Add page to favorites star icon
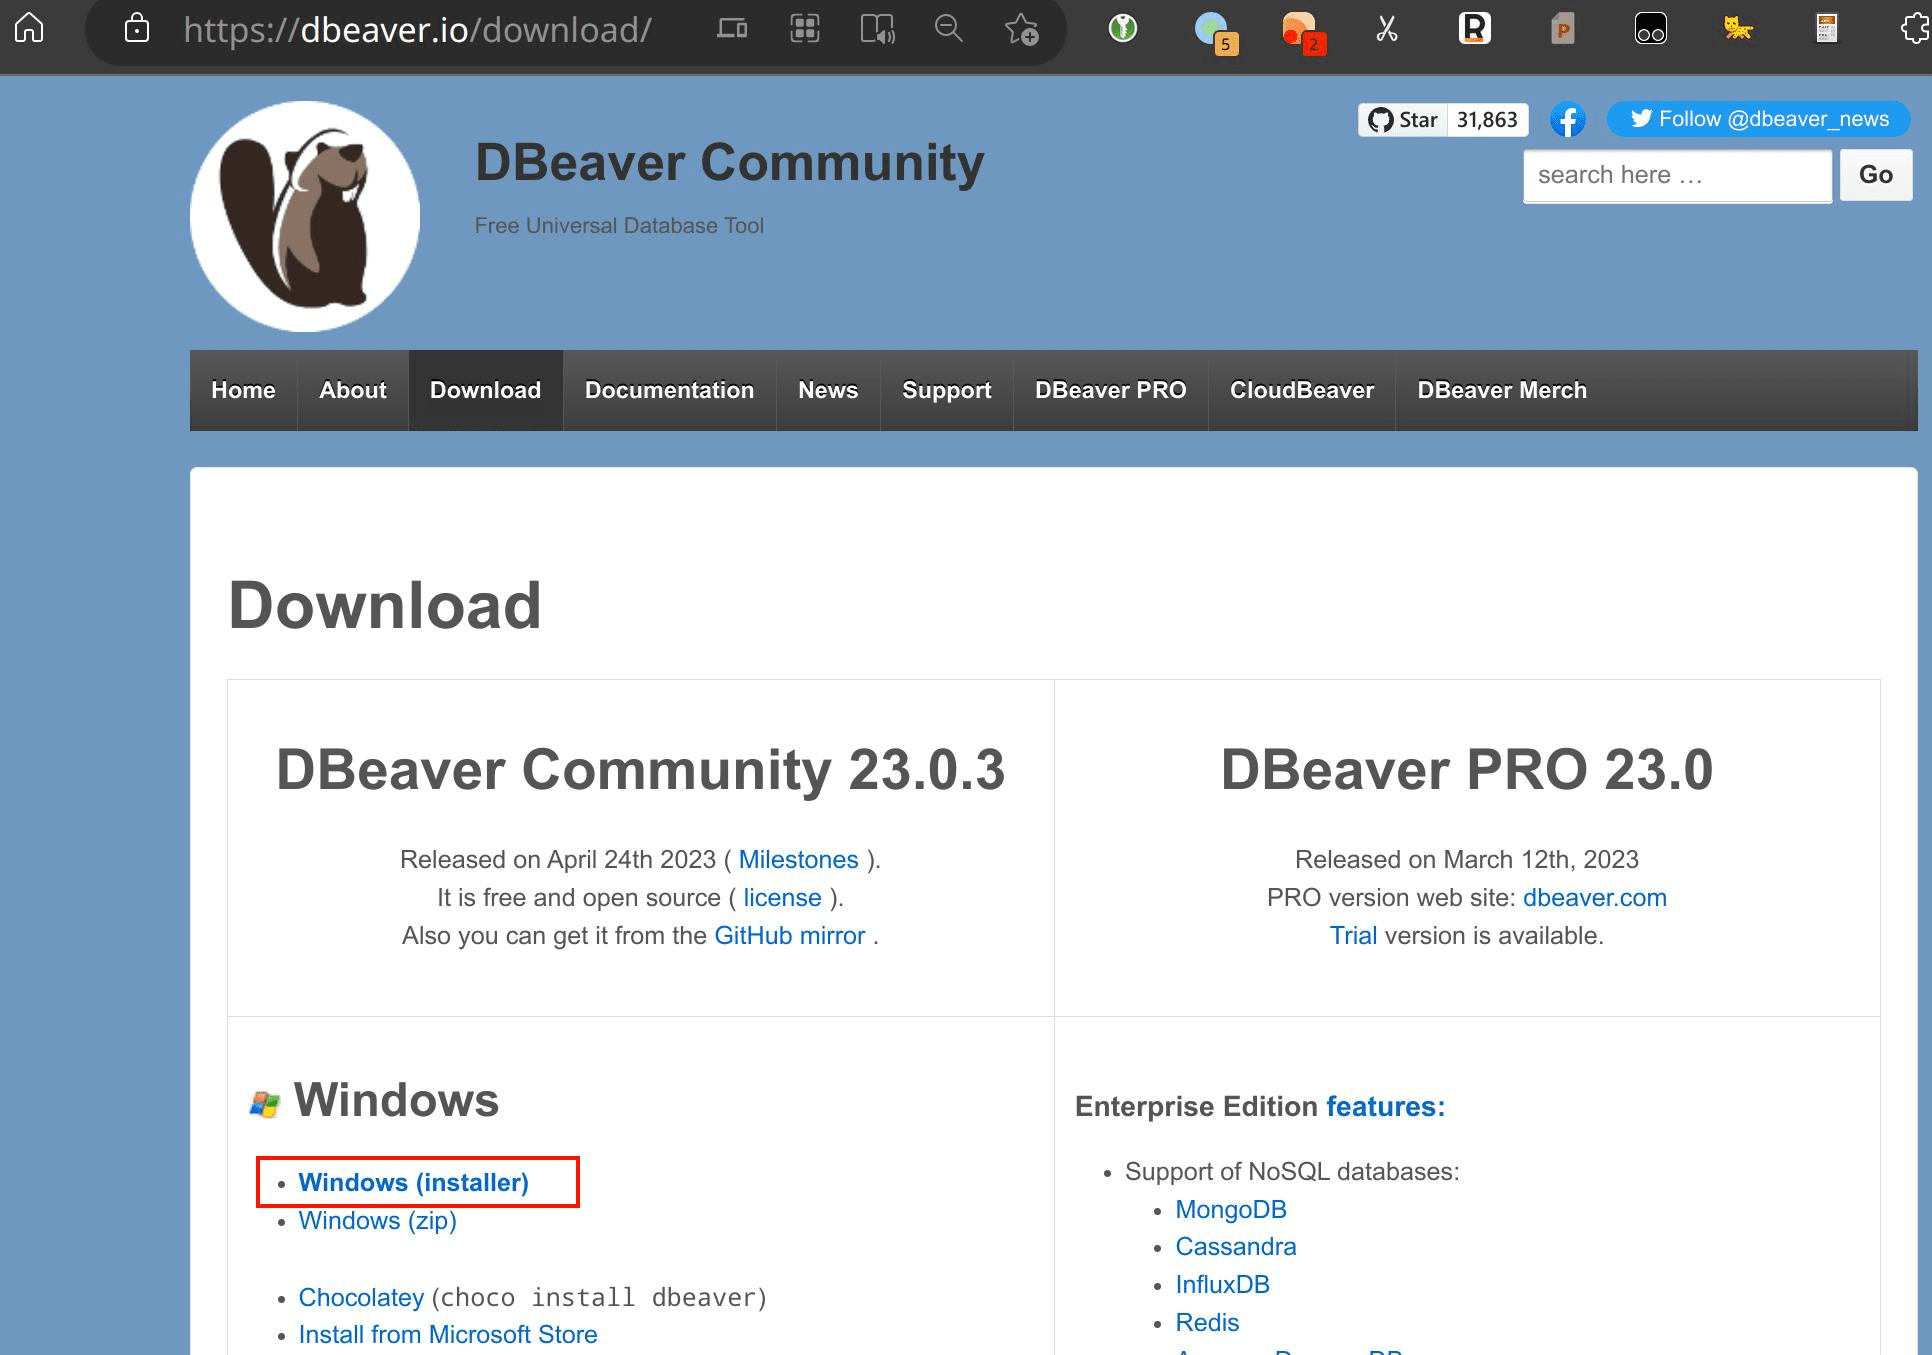 click(1022, 29)
